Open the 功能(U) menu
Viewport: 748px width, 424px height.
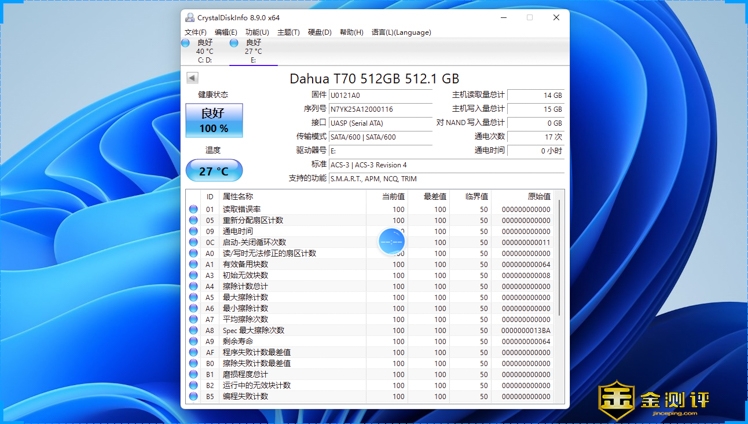click(257, 32)
